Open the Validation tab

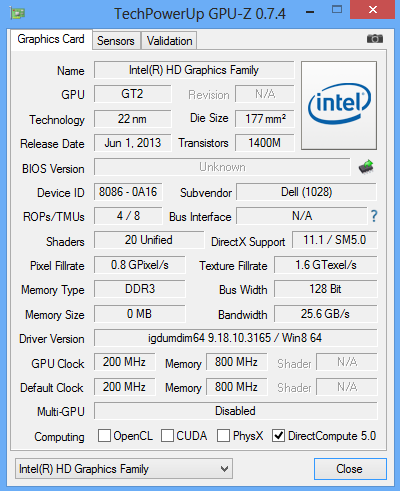pos(169,41)
